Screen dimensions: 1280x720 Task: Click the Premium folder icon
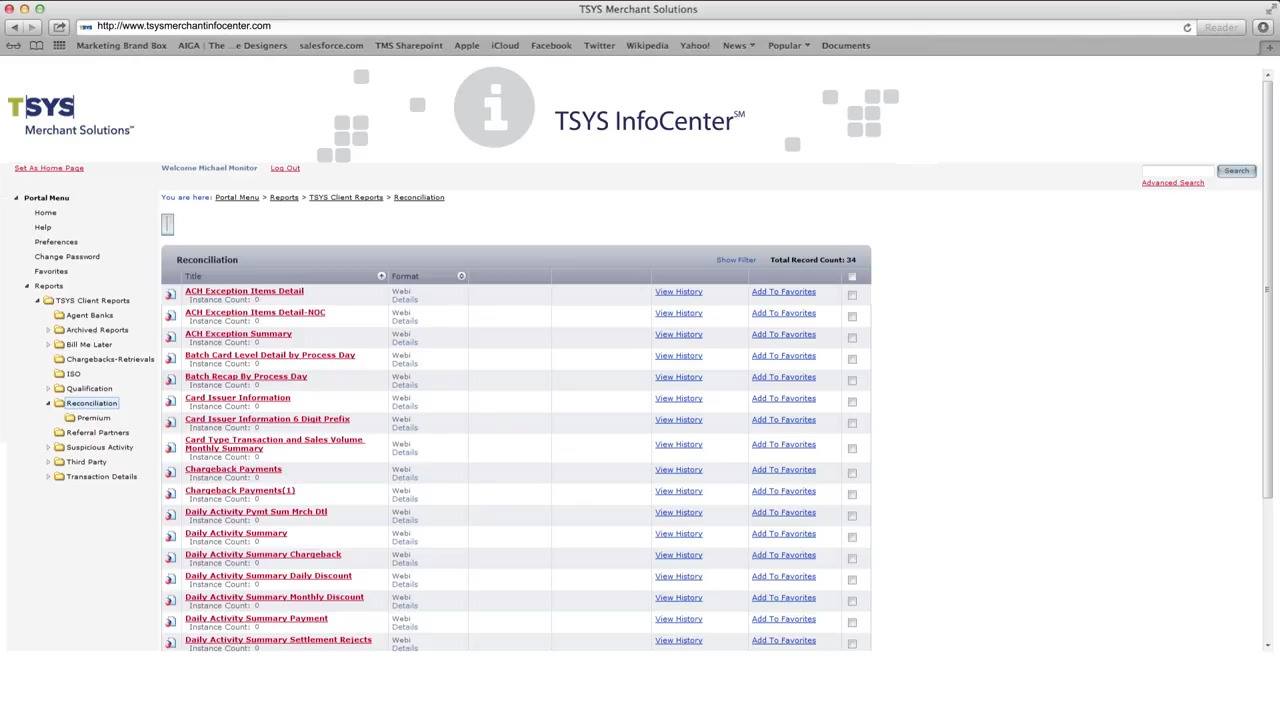70,417
